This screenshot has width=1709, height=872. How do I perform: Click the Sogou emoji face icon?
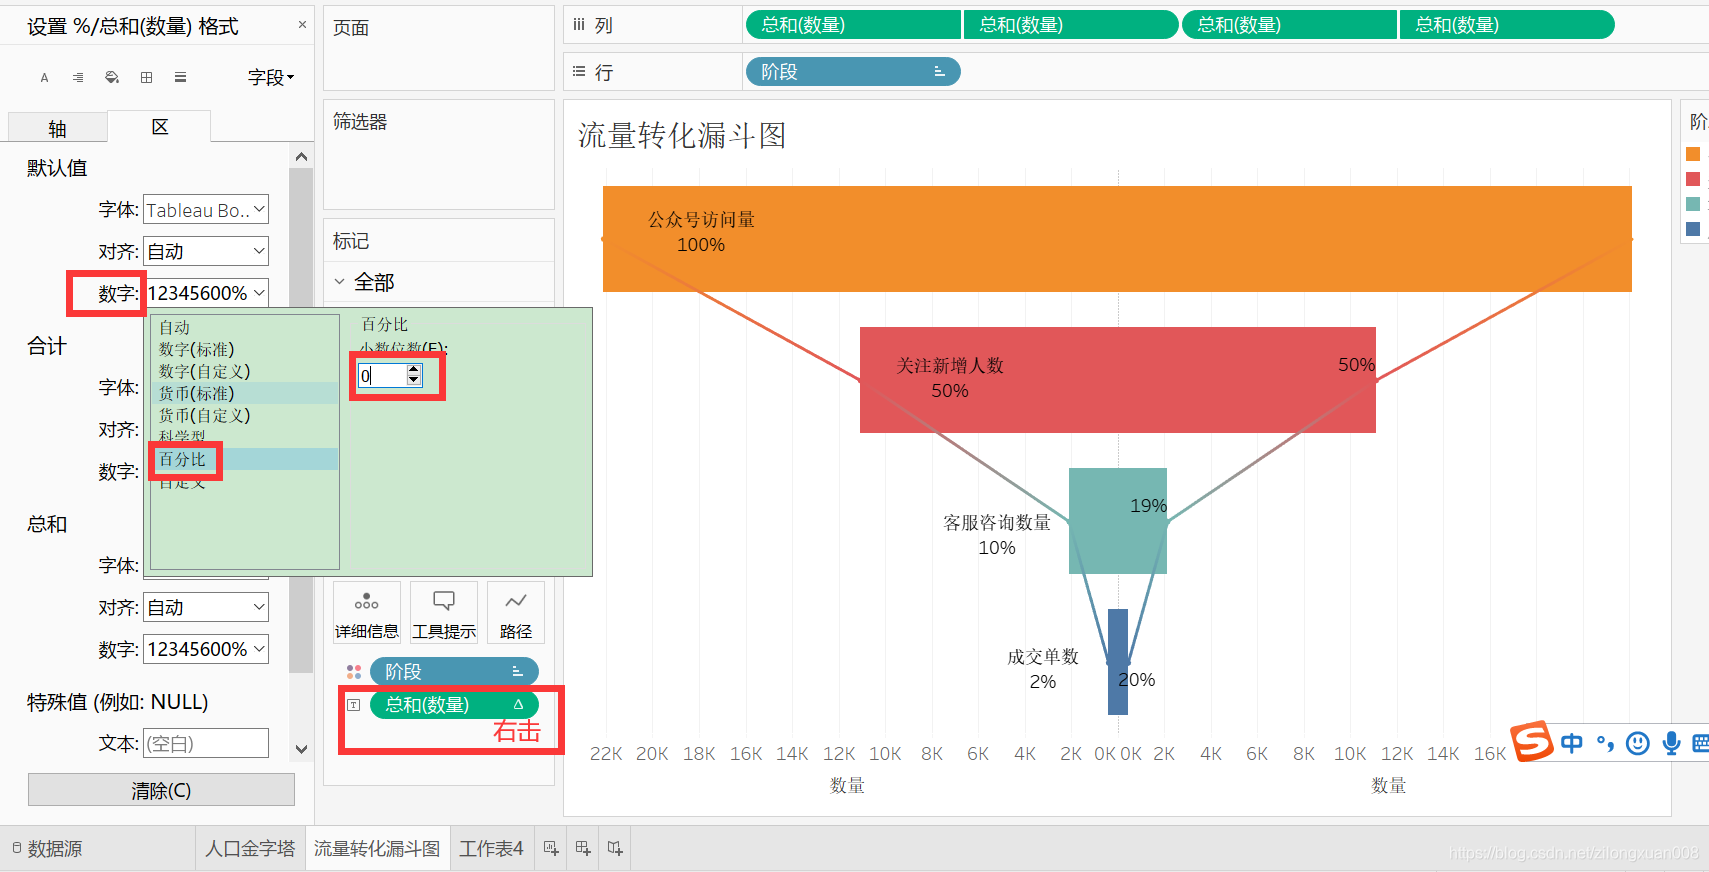coord(1638,743)
